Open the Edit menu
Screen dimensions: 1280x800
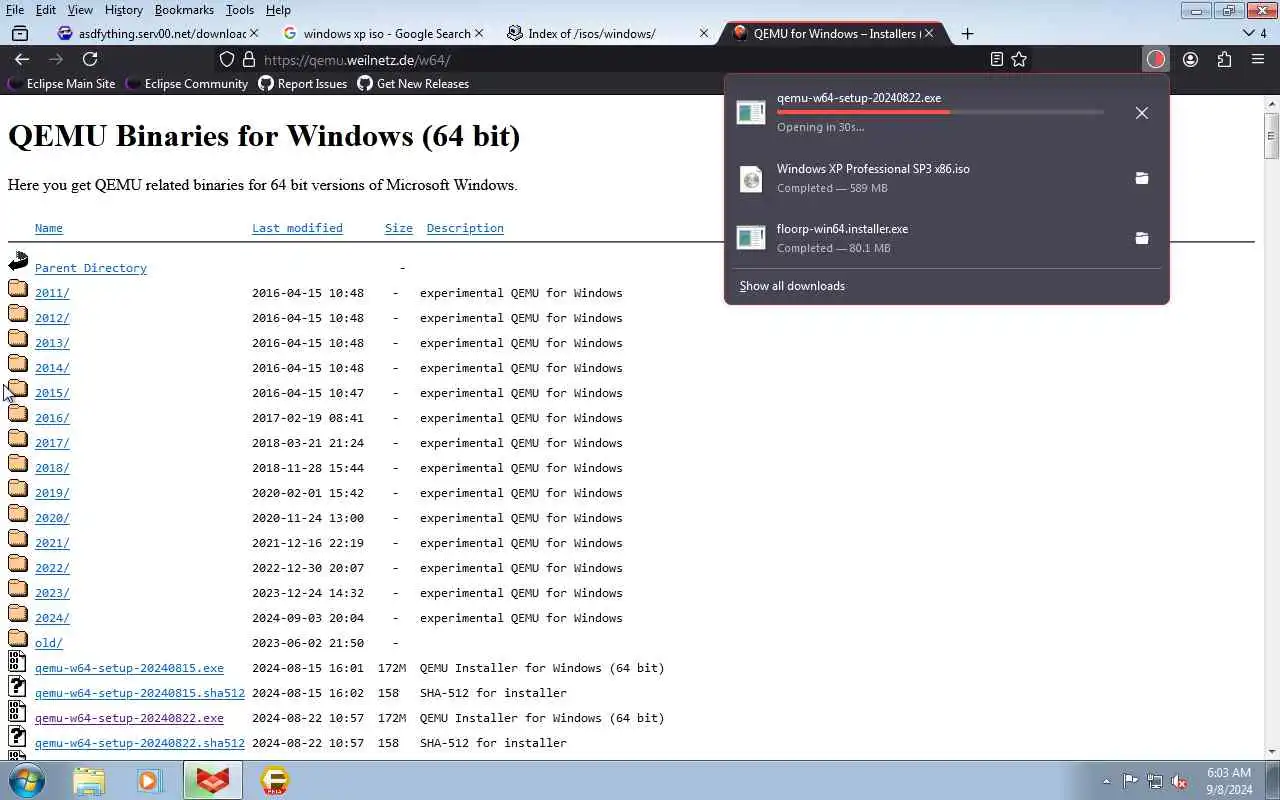point(46,10)
